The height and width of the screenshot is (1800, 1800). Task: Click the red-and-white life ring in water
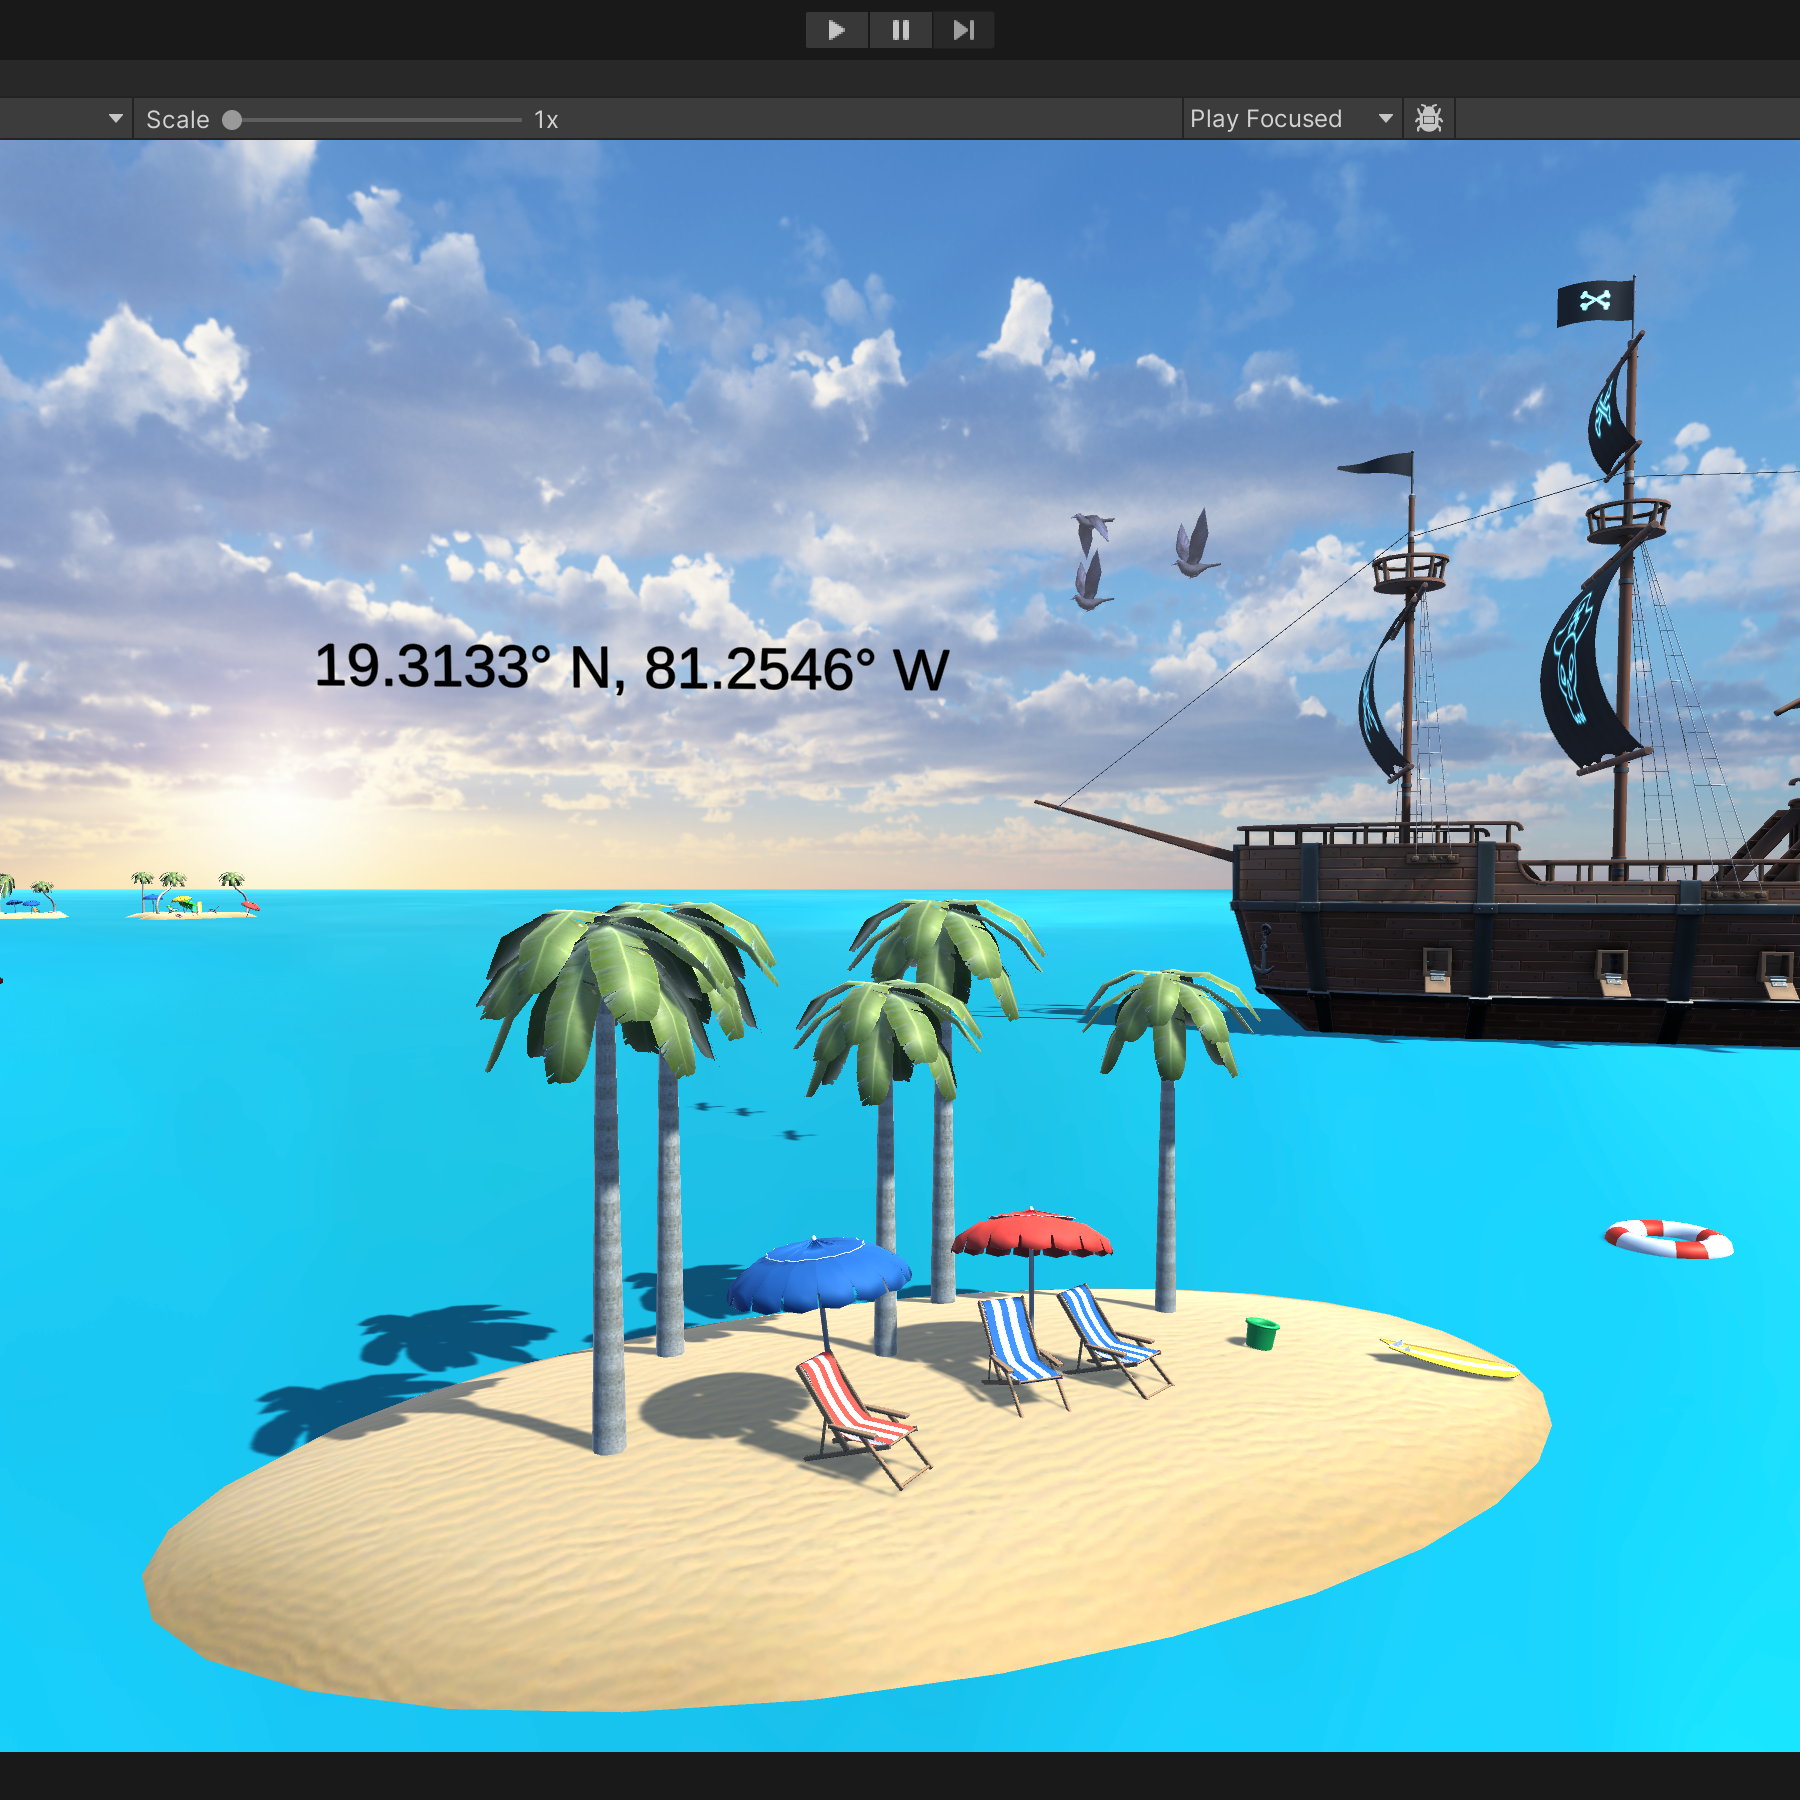(x=1668, y=1239)
